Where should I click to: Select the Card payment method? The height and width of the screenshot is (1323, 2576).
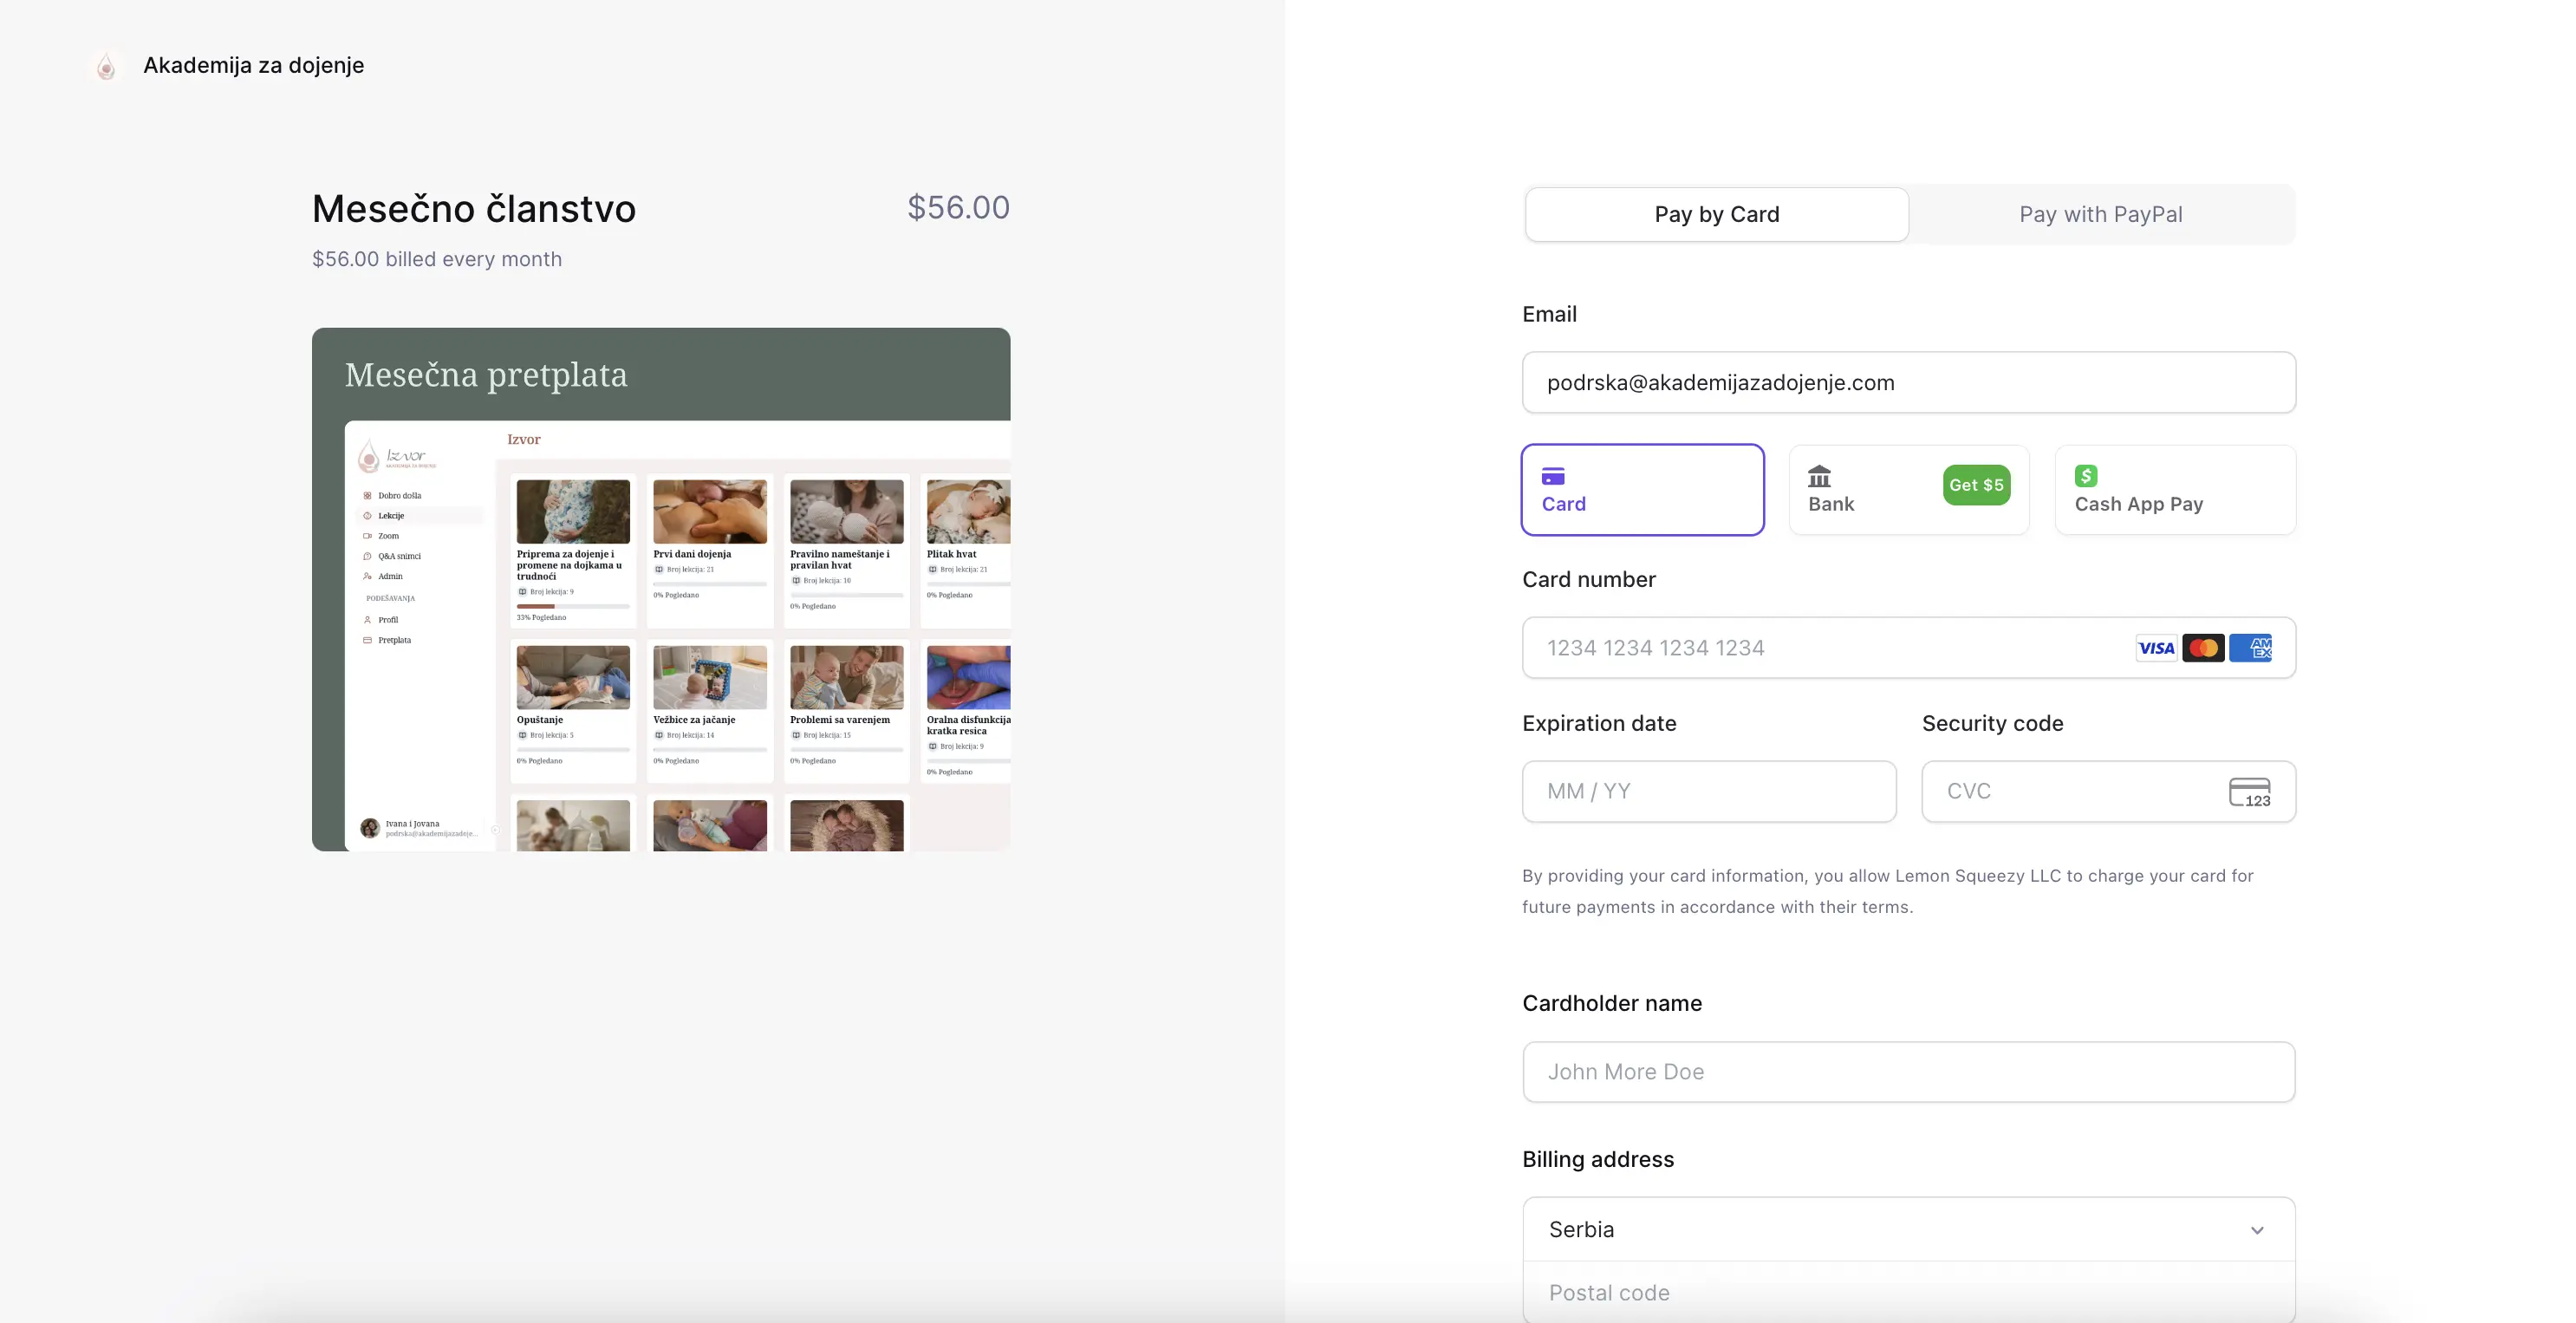(1642, 489)
